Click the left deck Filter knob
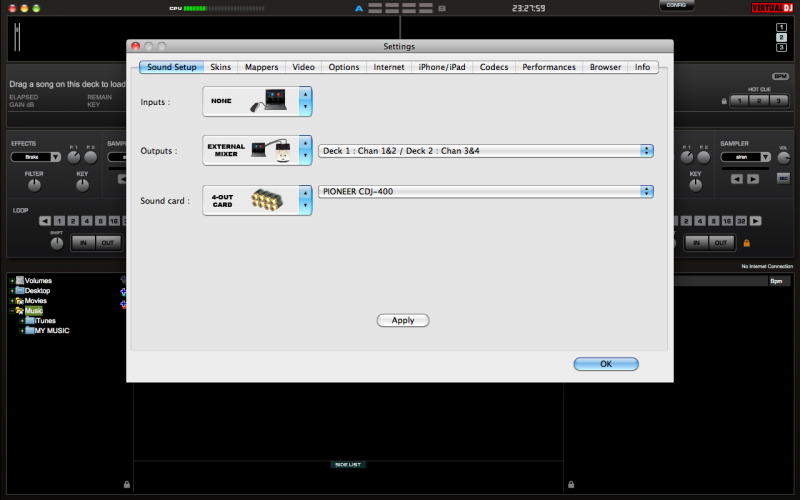Screen dimensions: 800x500 click(x=34, y=185)
